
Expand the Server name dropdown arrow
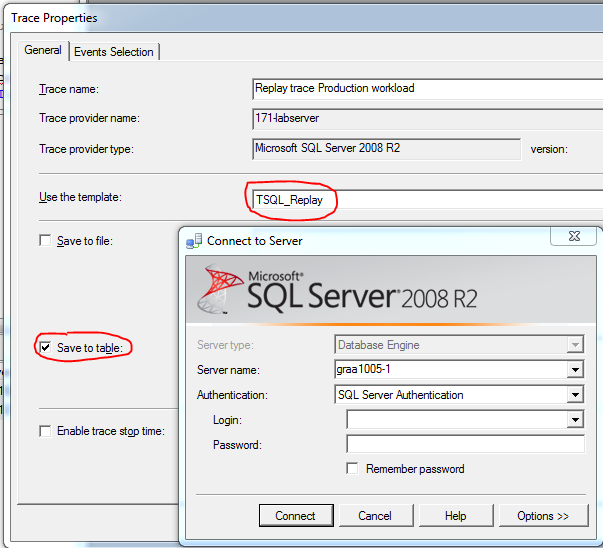pyautogui.click(x=575, y=370)
